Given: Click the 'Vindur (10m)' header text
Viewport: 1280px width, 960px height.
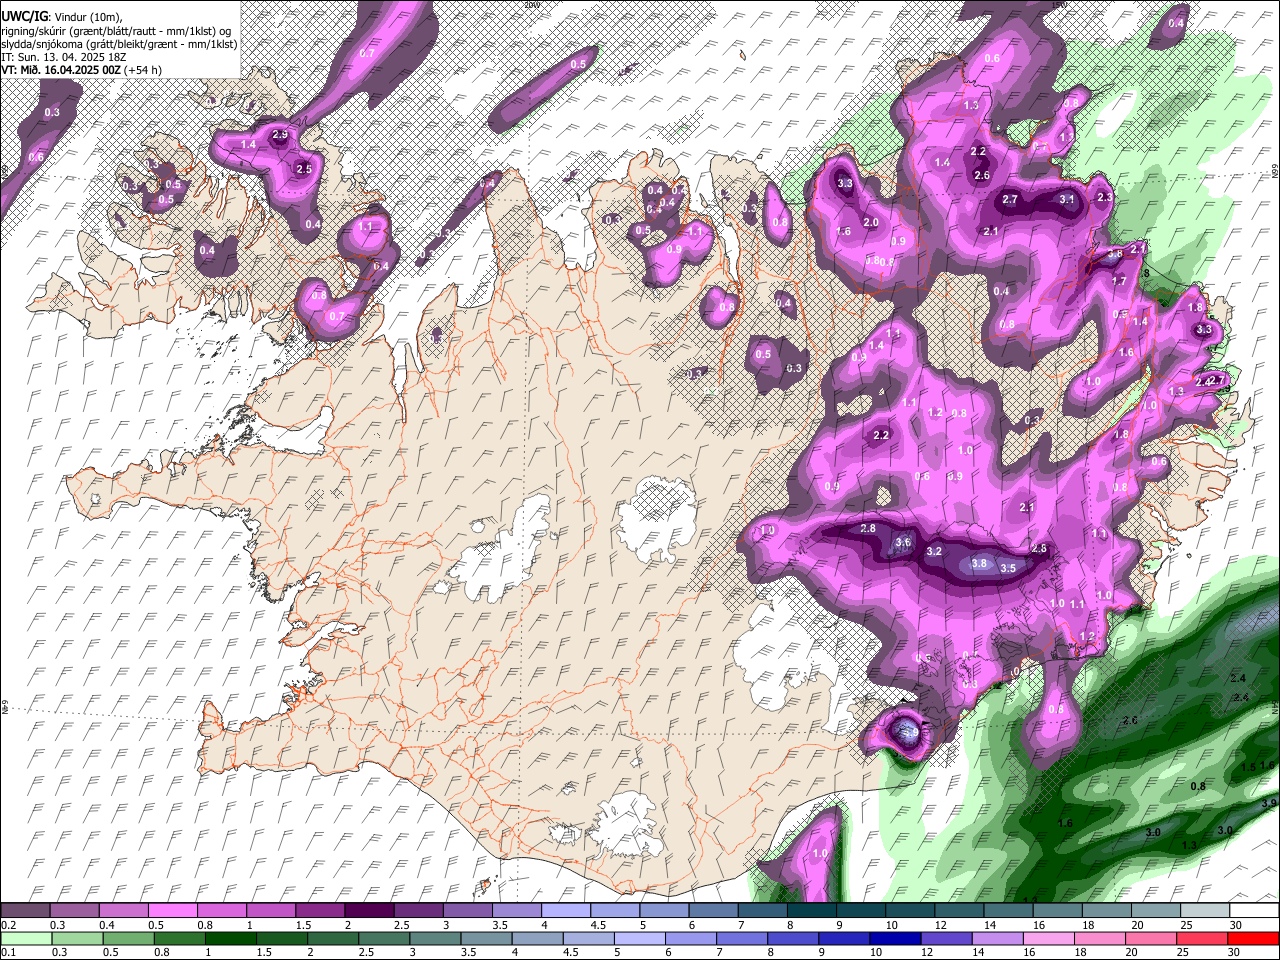Looking at the screenshot, I should tap(86, 17).
